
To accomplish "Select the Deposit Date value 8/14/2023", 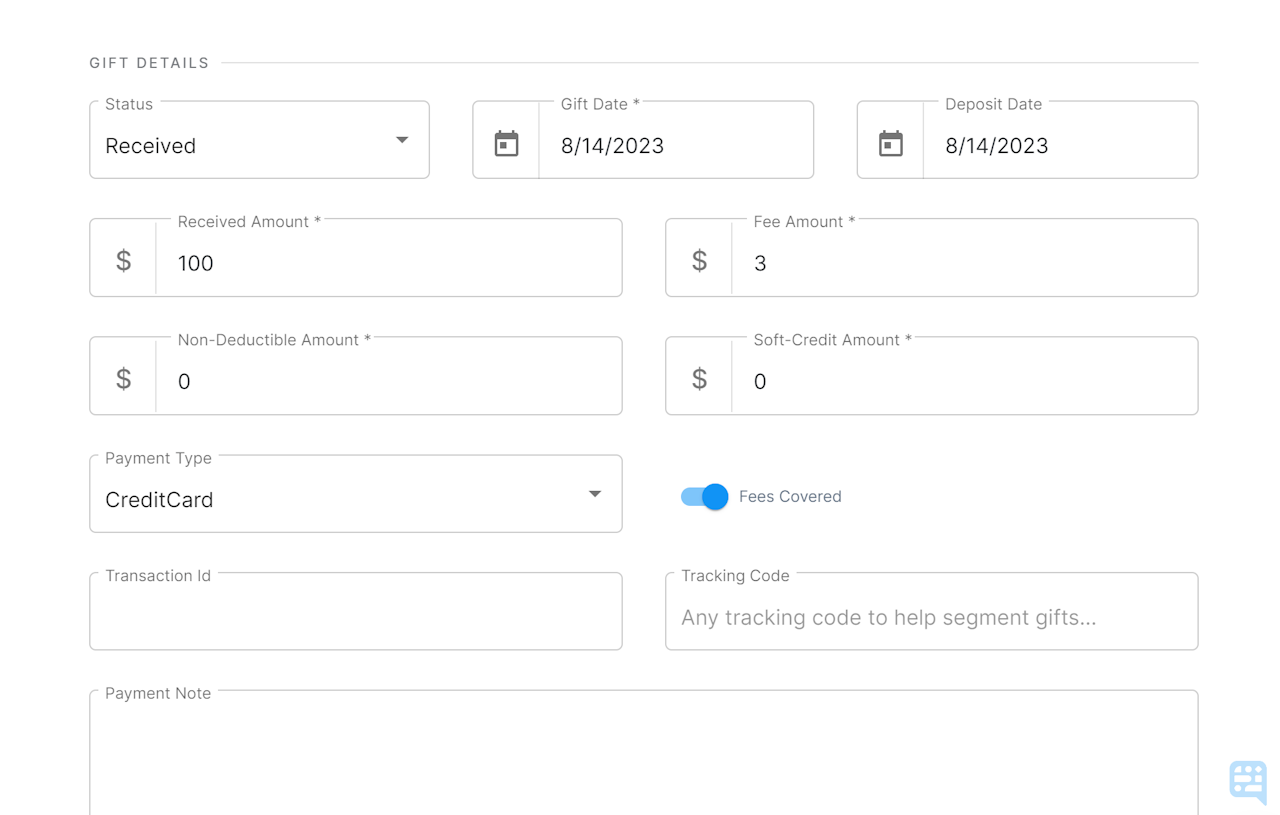I will pyautogui.click(x=996, y=145).
